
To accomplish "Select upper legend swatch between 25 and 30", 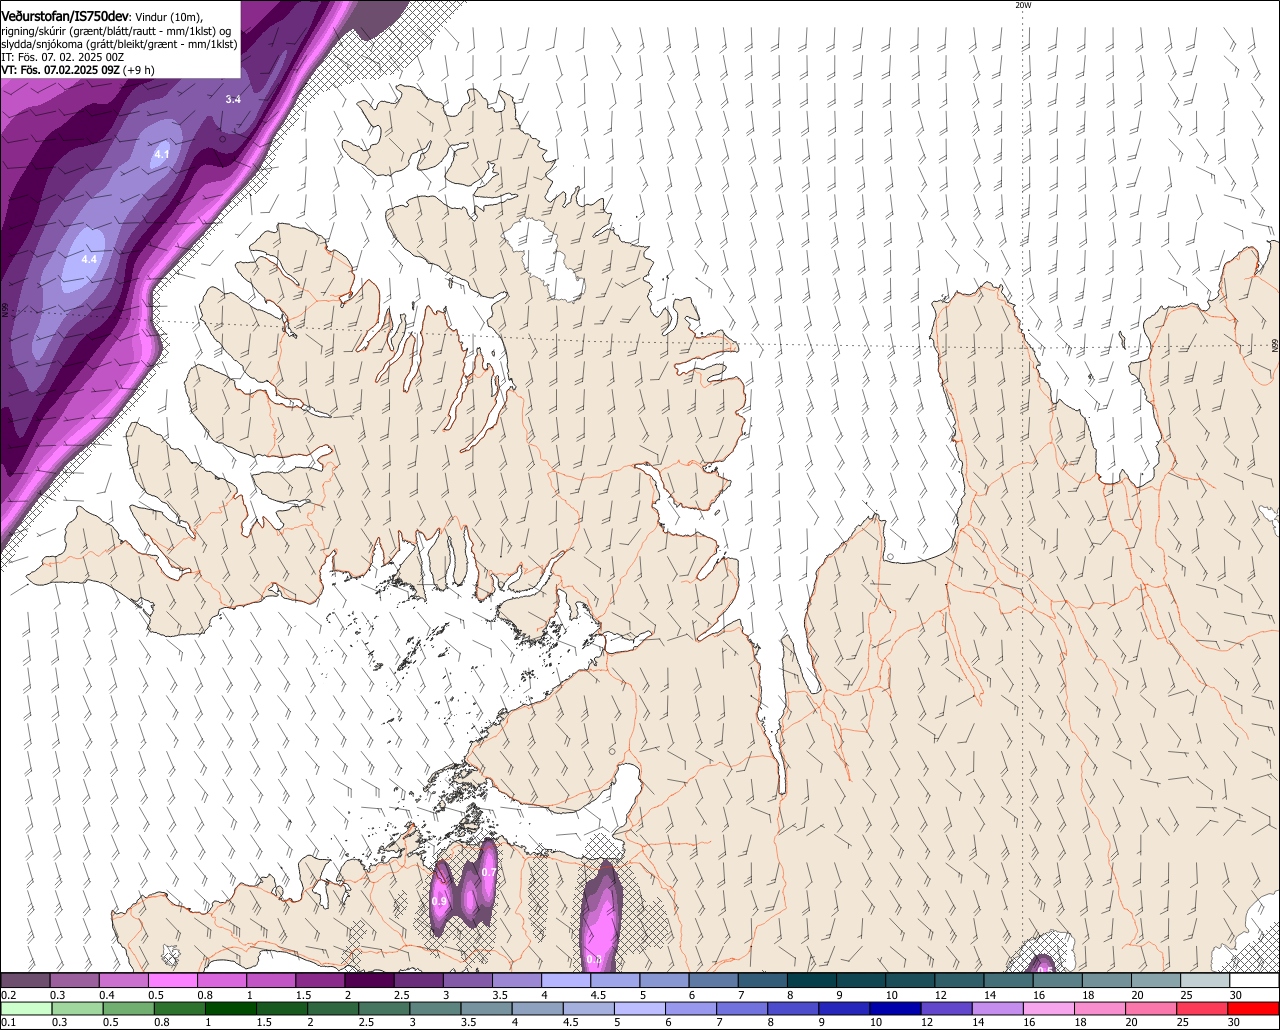I will coord(1206,981).
